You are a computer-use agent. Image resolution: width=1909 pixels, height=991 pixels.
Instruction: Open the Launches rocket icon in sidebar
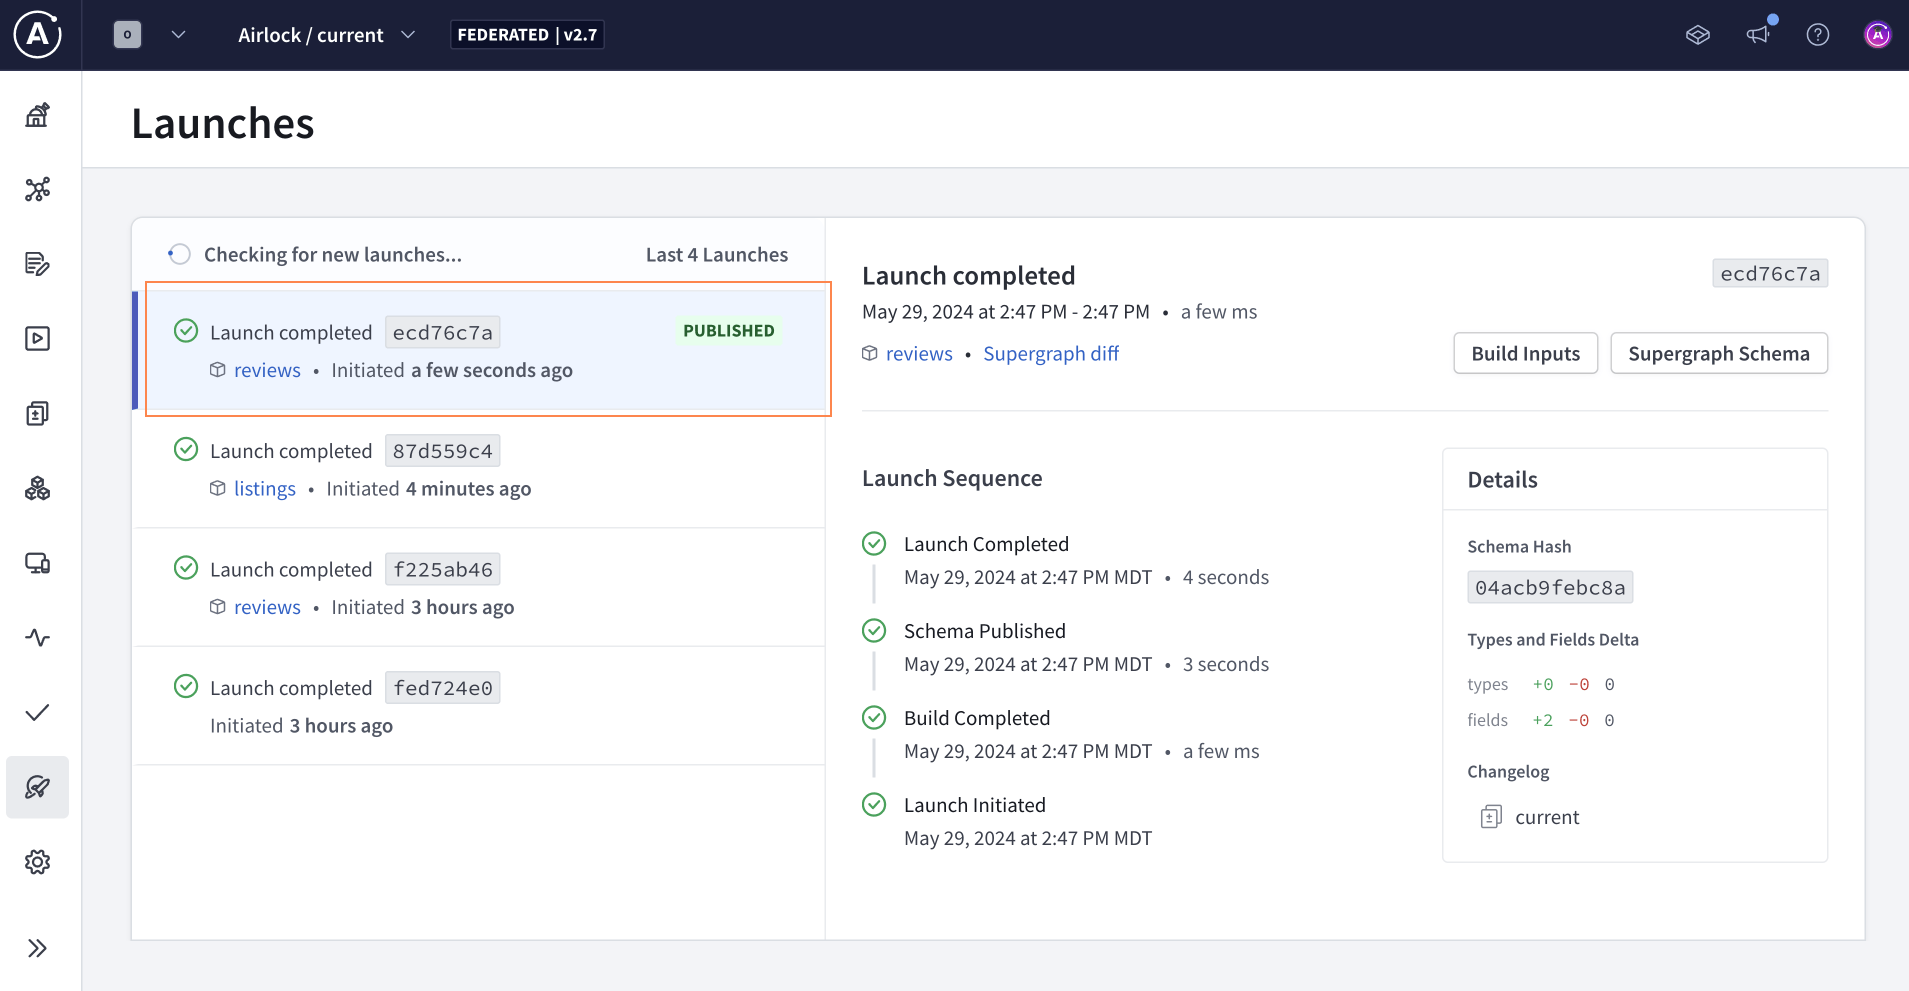point(37,787)
